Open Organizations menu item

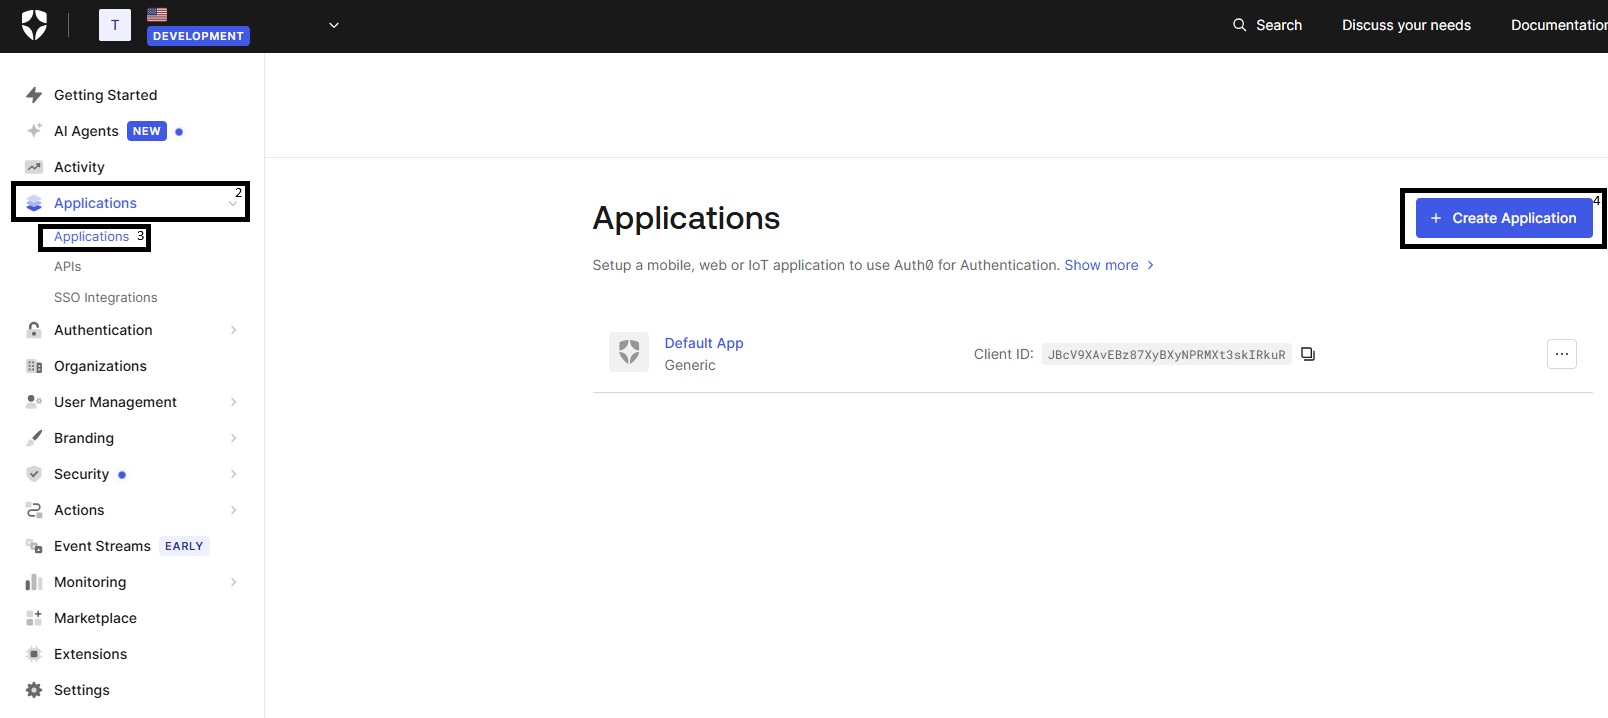100,366
